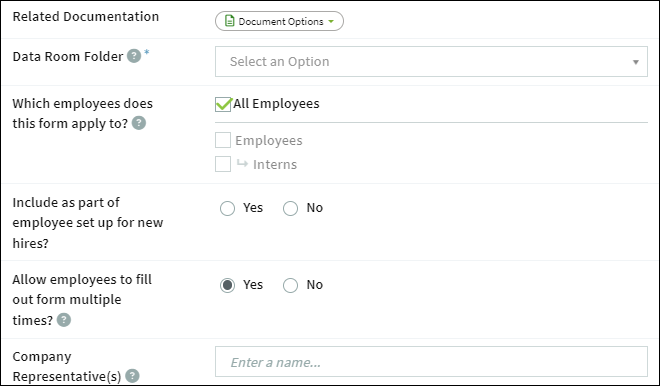Click the green caret on Document Options
This screenshot has width=660, height=386.
click(331, 21)
